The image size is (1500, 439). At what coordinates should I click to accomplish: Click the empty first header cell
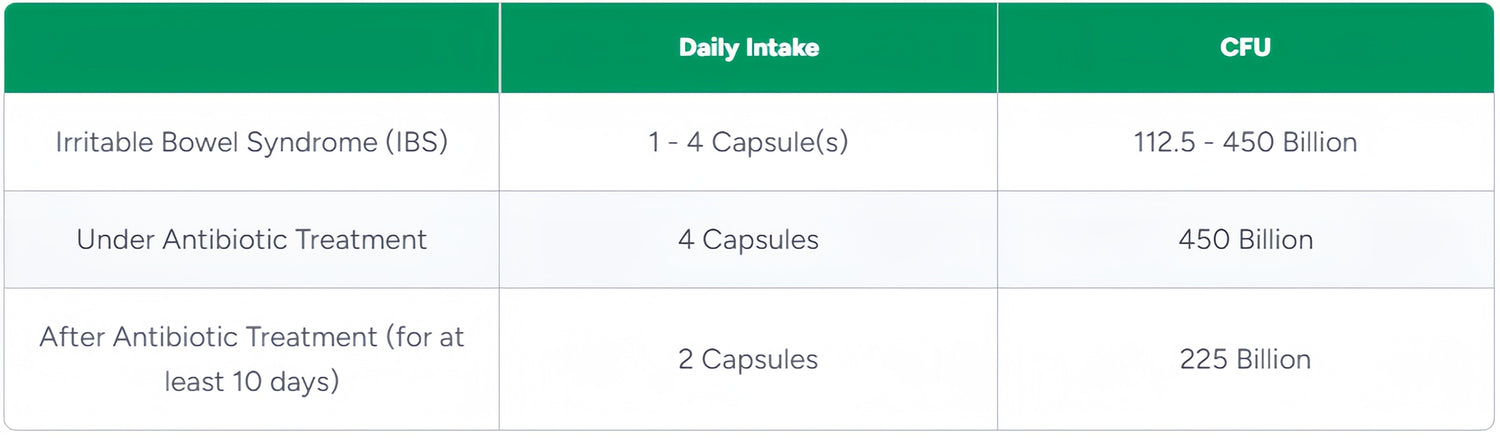[x=251, y=48]
